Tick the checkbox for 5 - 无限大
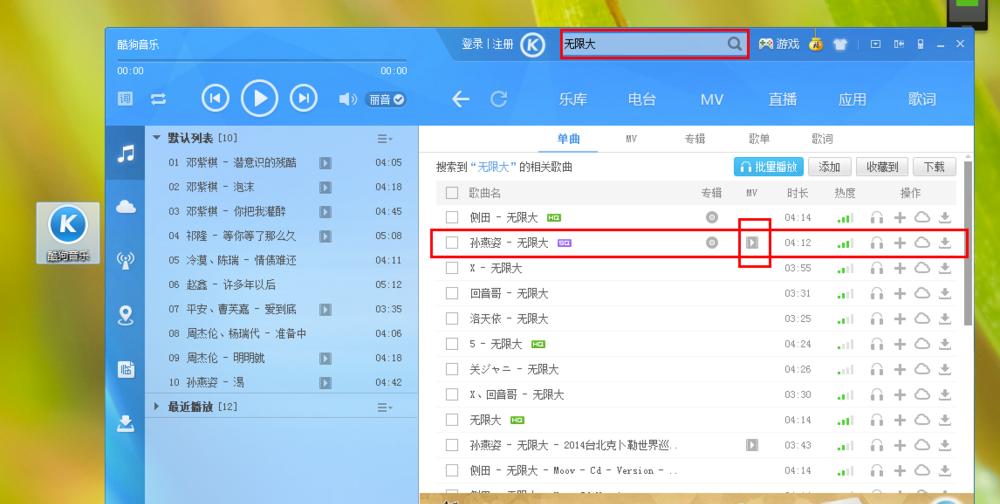Screen dimensions: 1000x504 [x=452, y=344]
